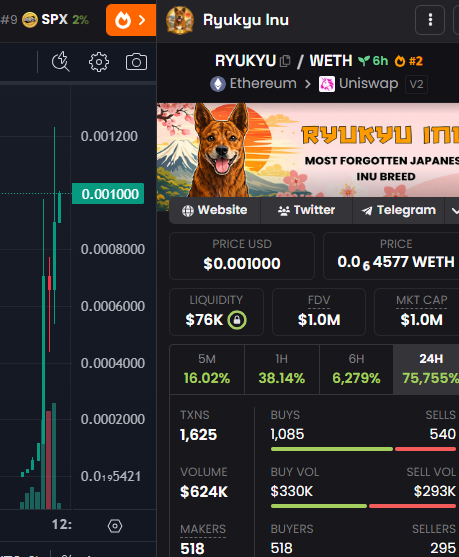Viewport: 459px width, 557px height.
Task: Click the TXNS 1,625 value
Action: pyautogui.click(x=199, y=435)
